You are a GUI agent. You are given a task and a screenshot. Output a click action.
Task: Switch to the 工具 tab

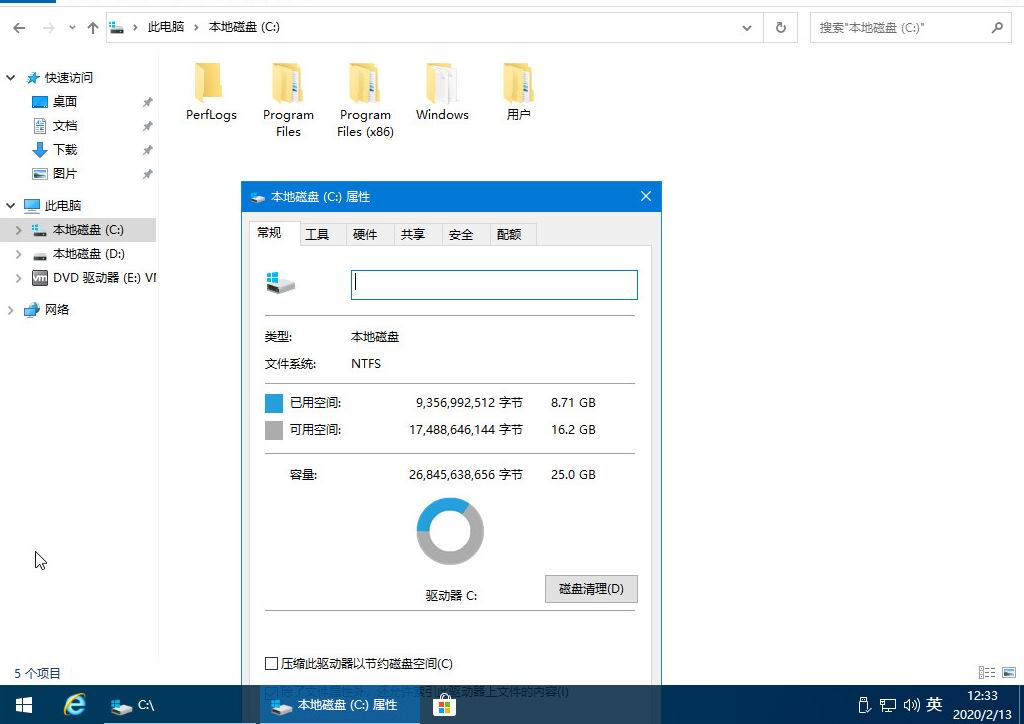click(317, 234)
